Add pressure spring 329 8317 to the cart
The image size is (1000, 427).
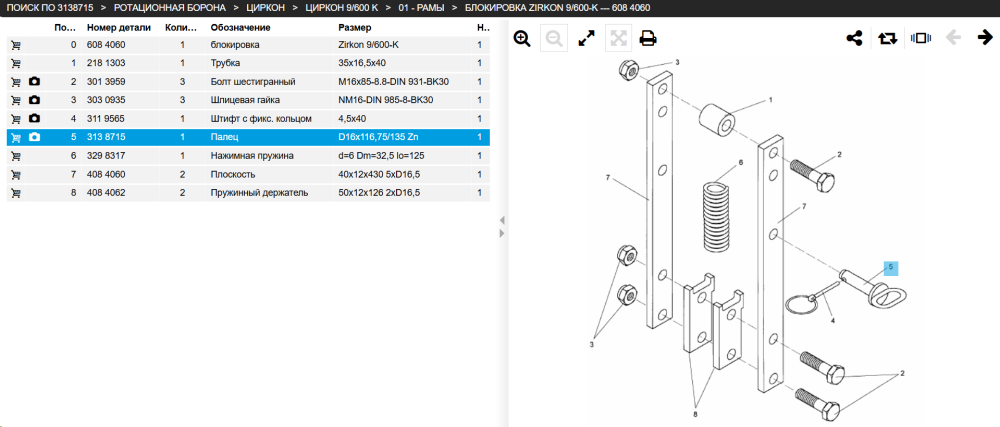[x=16, y=156]
